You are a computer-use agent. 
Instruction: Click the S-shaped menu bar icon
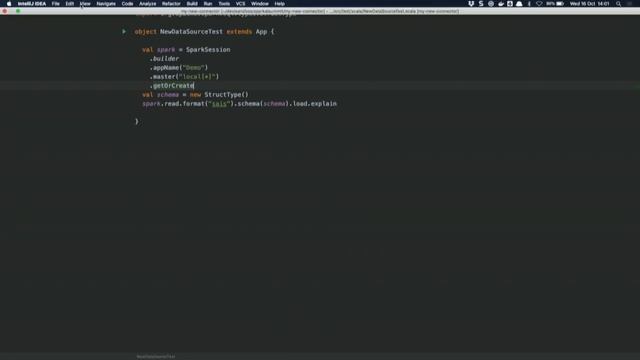tap(481, 4)
